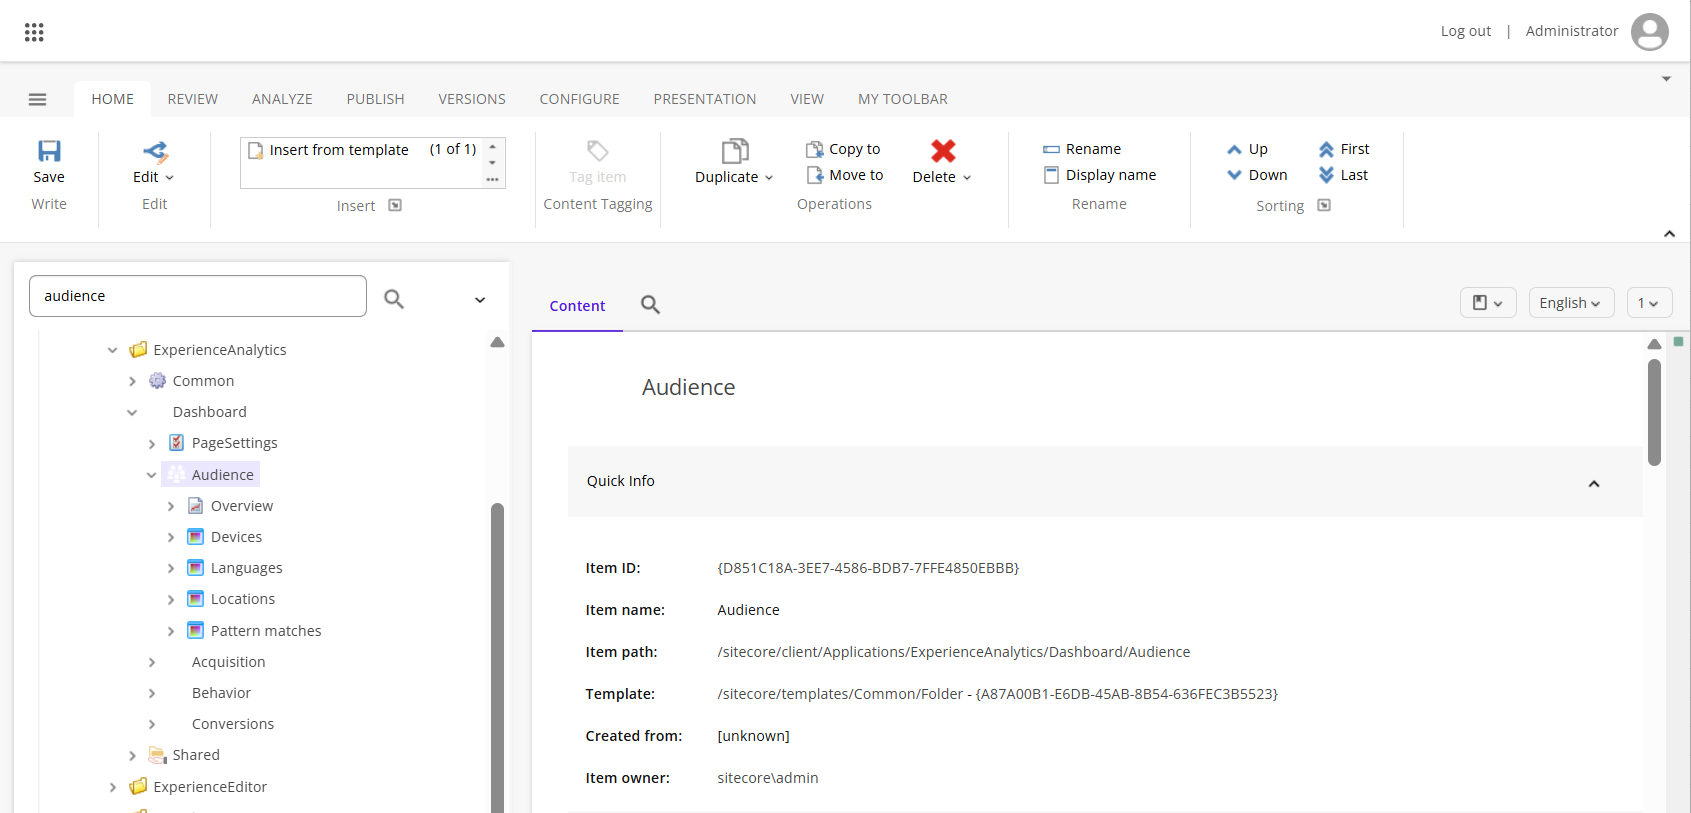Viewport: 1691px width, 813px height.
Task: Open the version number 1 dropdown
Action: pos(1649,303)
